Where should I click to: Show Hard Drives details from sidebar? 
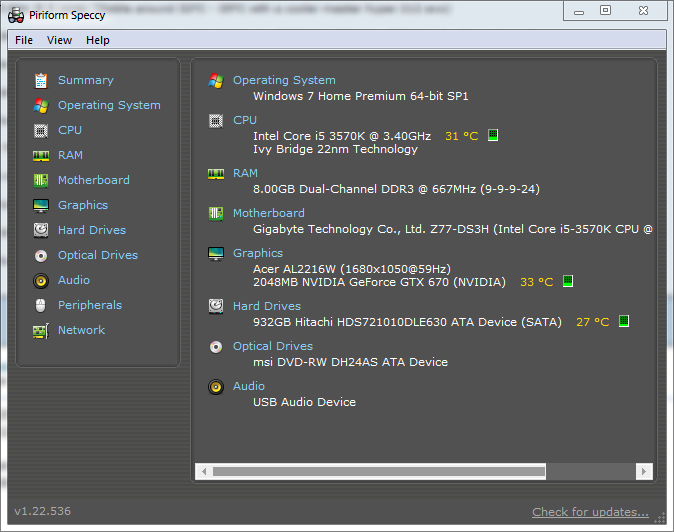pos(92,230)
